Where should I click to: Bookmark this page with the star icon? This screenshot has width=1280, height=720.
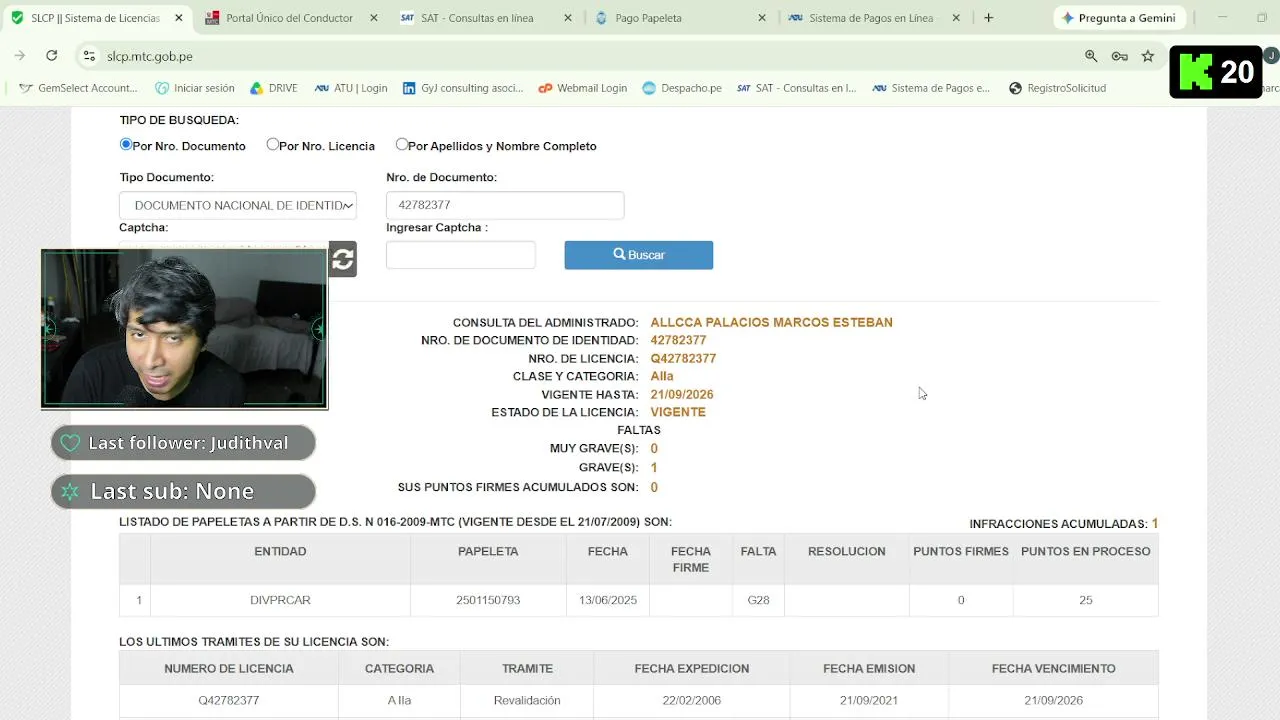coord(1148,56)
